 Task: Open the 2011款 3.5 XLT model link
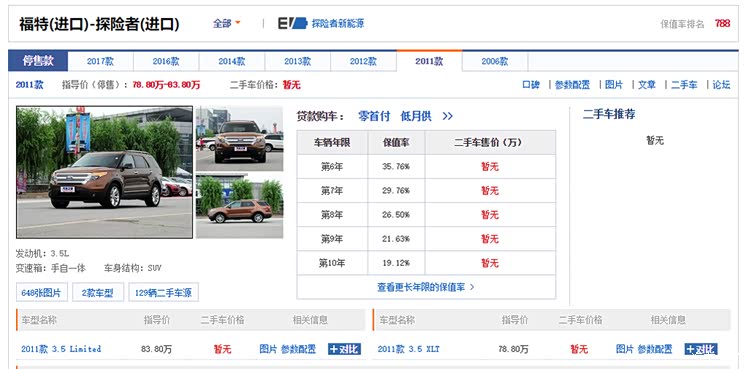pos(409,349)
